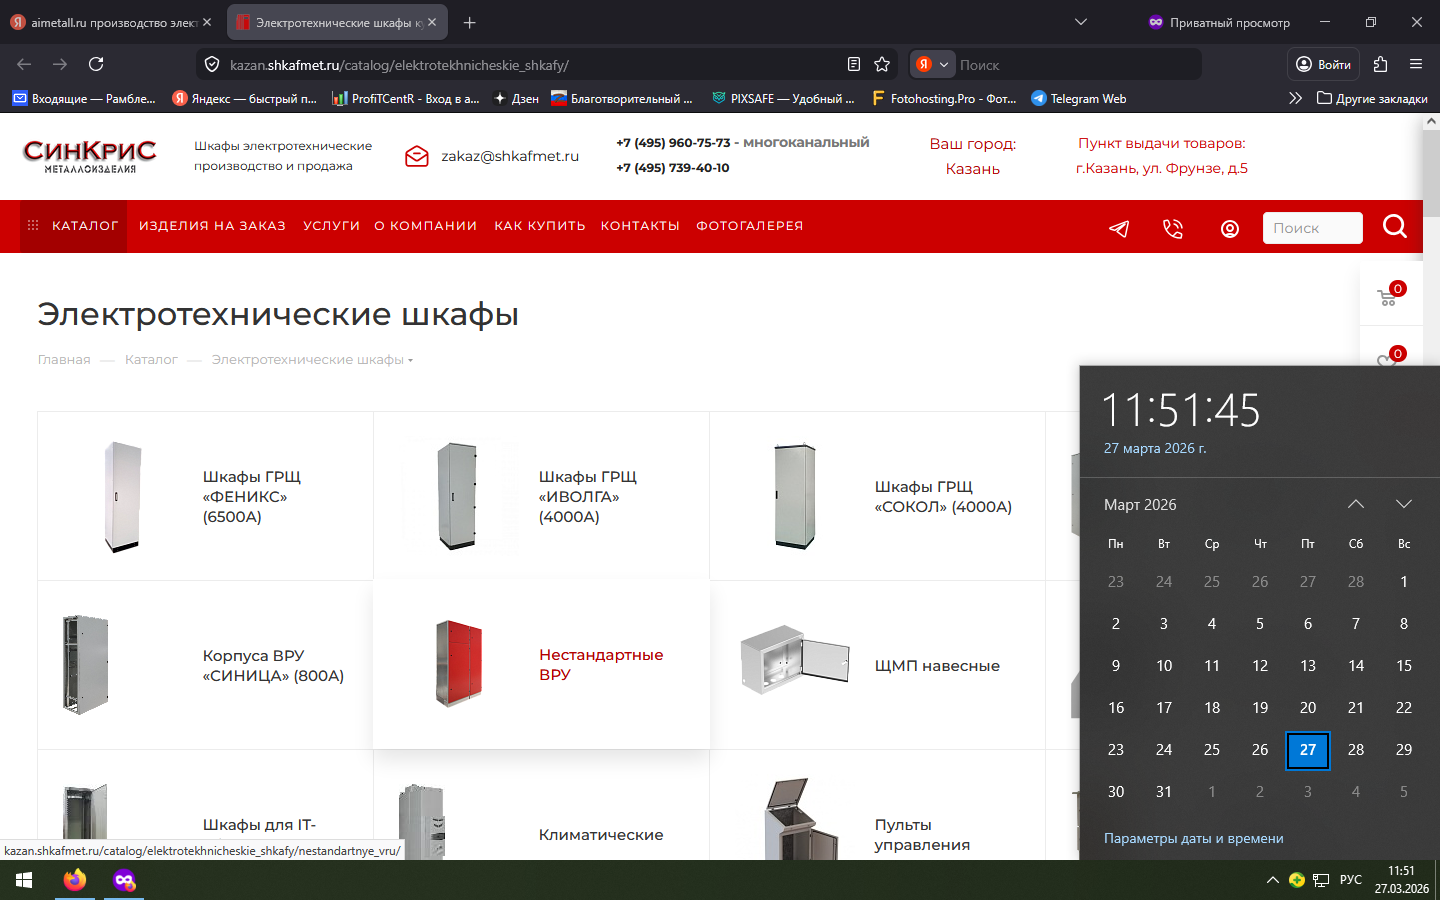Click Firefox icon in the taskbar

coord(75,880)
